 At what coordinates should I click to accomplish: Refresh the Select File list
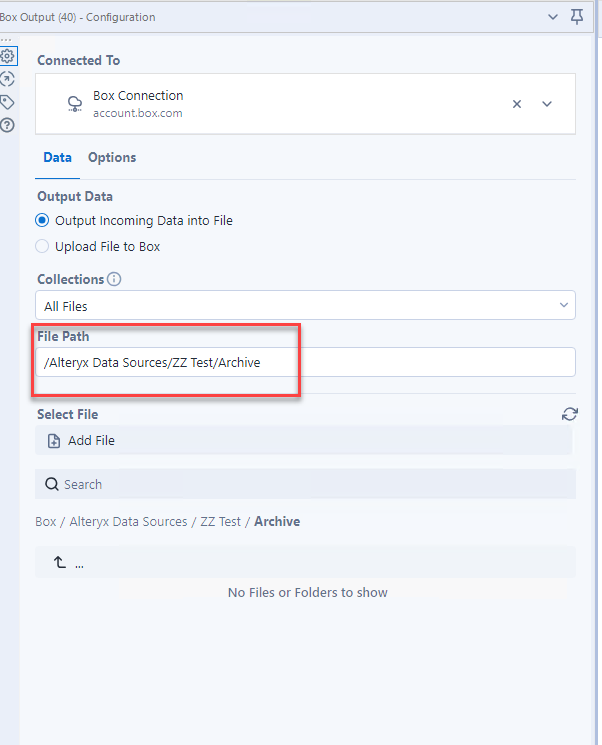coord(570,414)
